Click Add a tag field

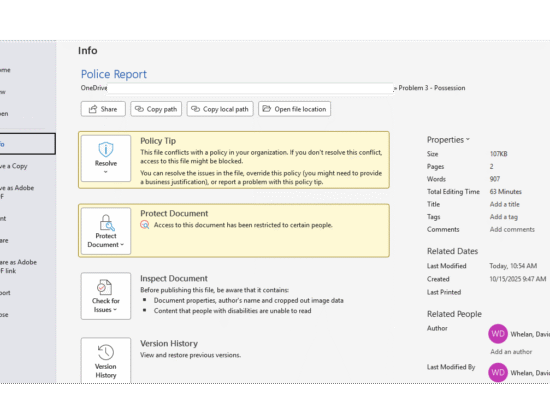504,217
